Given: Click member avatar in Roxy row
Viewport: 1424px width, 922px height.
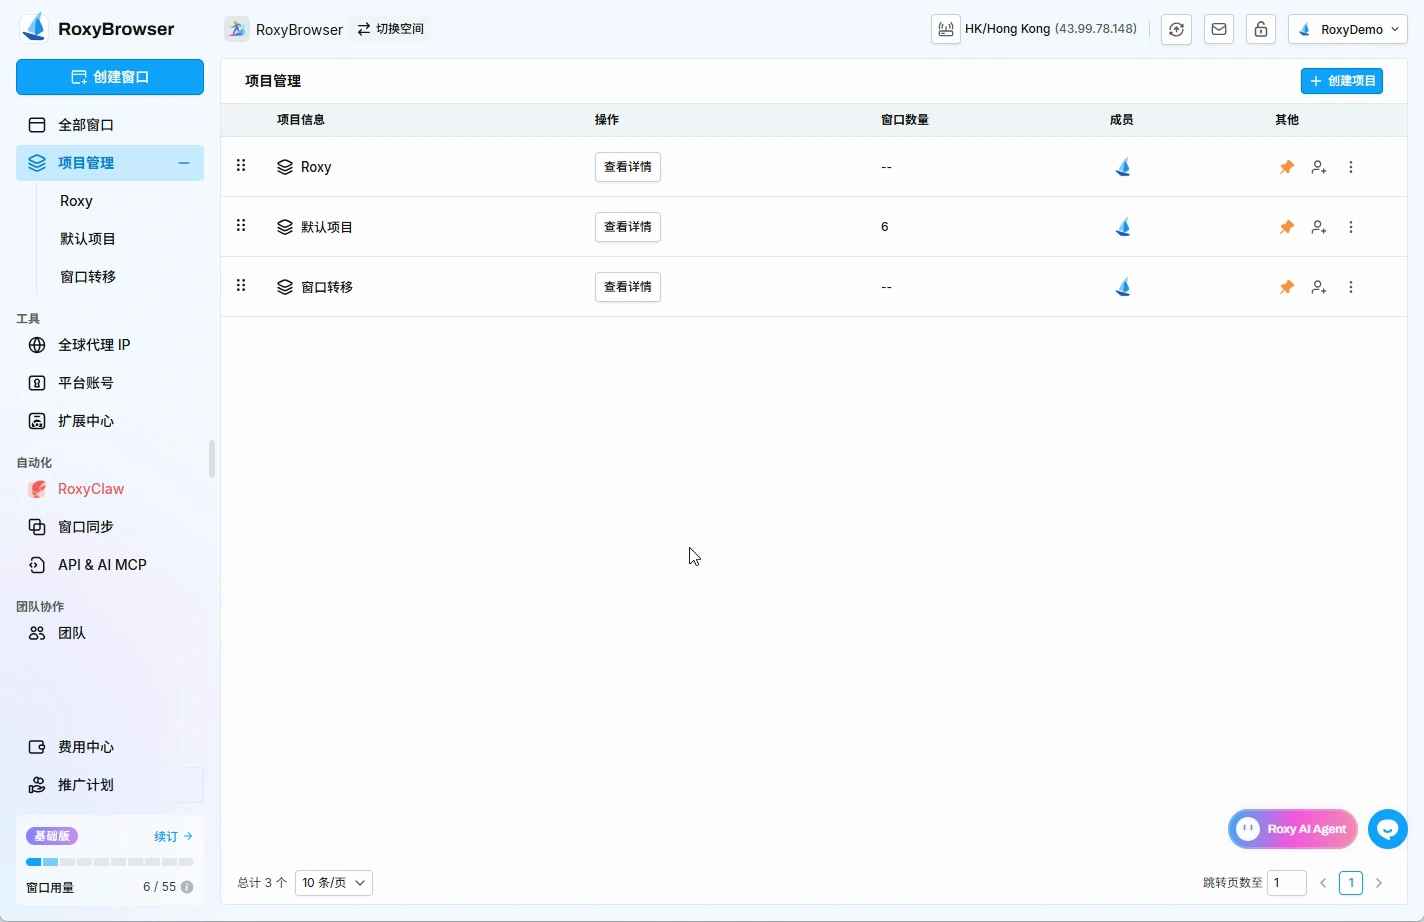Looking at the screenshot, I should coord(1123,167).
